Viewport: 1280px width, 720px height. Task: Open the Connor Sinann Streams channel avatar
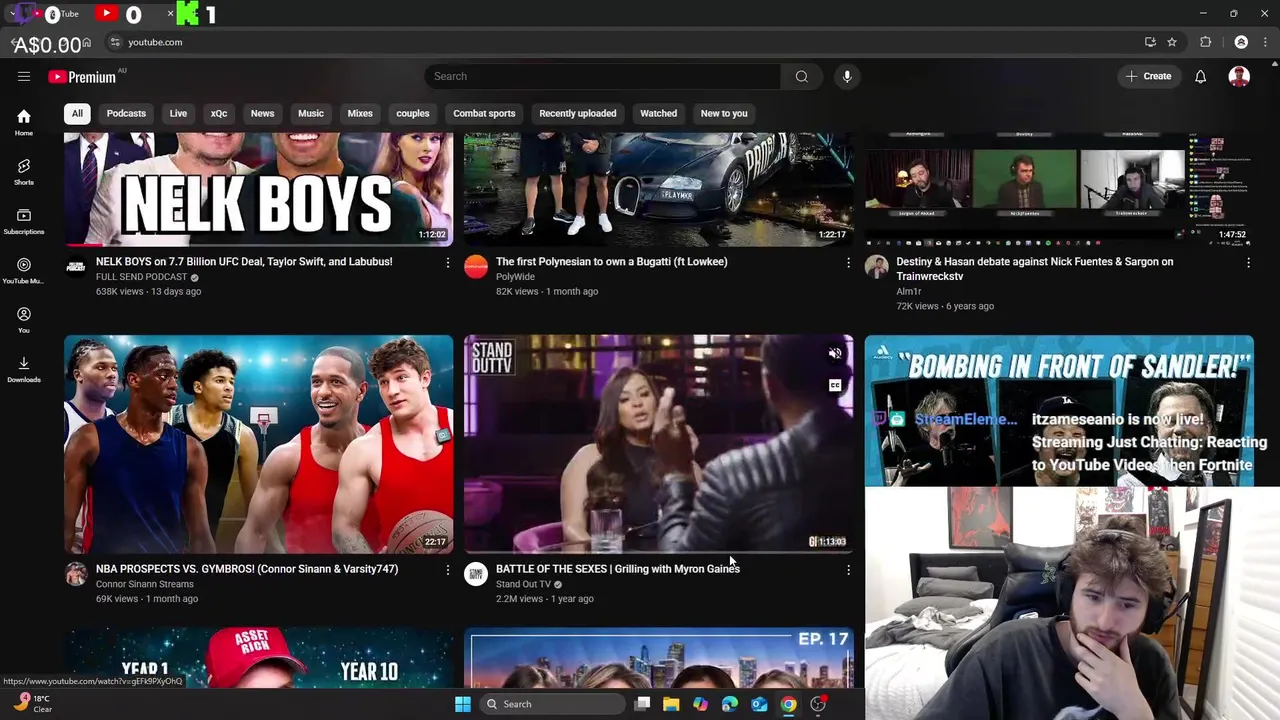76,573
